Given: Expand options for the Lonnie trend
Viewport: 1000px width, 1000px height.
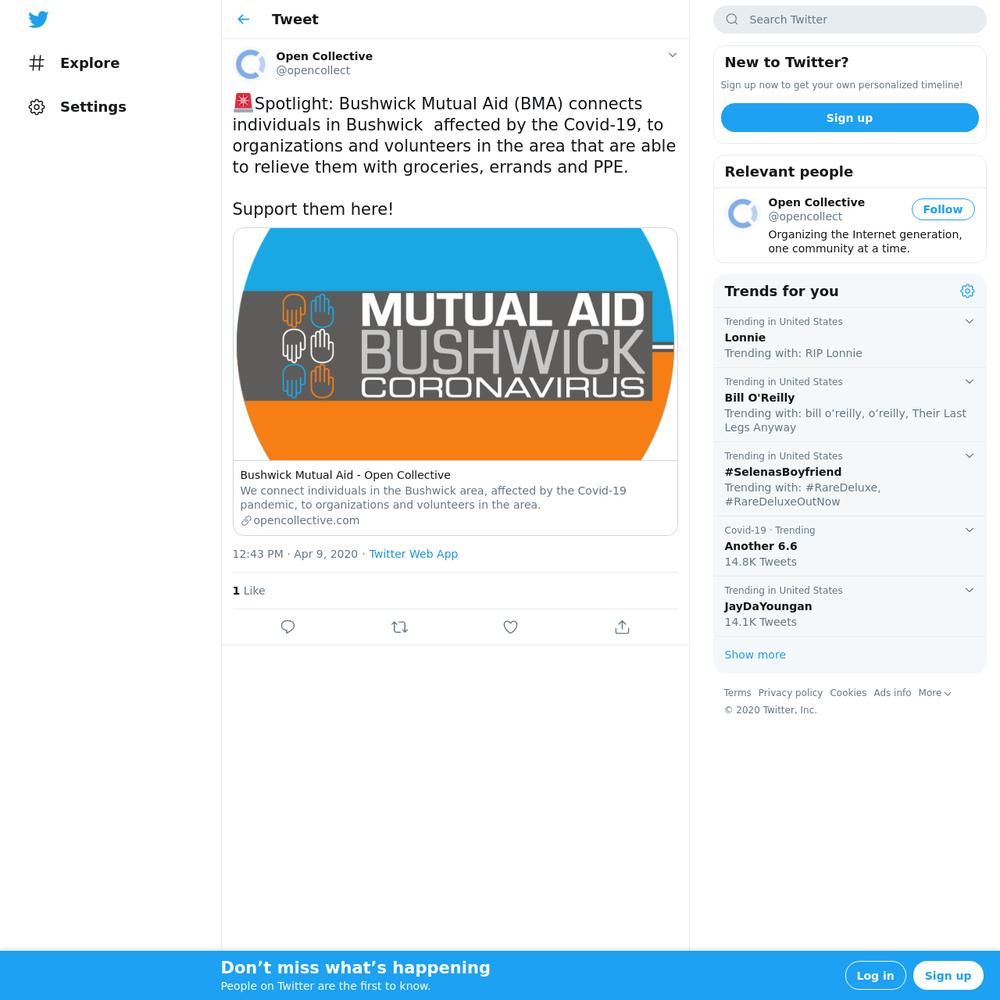Looking at the screenshot, I should point(969,321).
